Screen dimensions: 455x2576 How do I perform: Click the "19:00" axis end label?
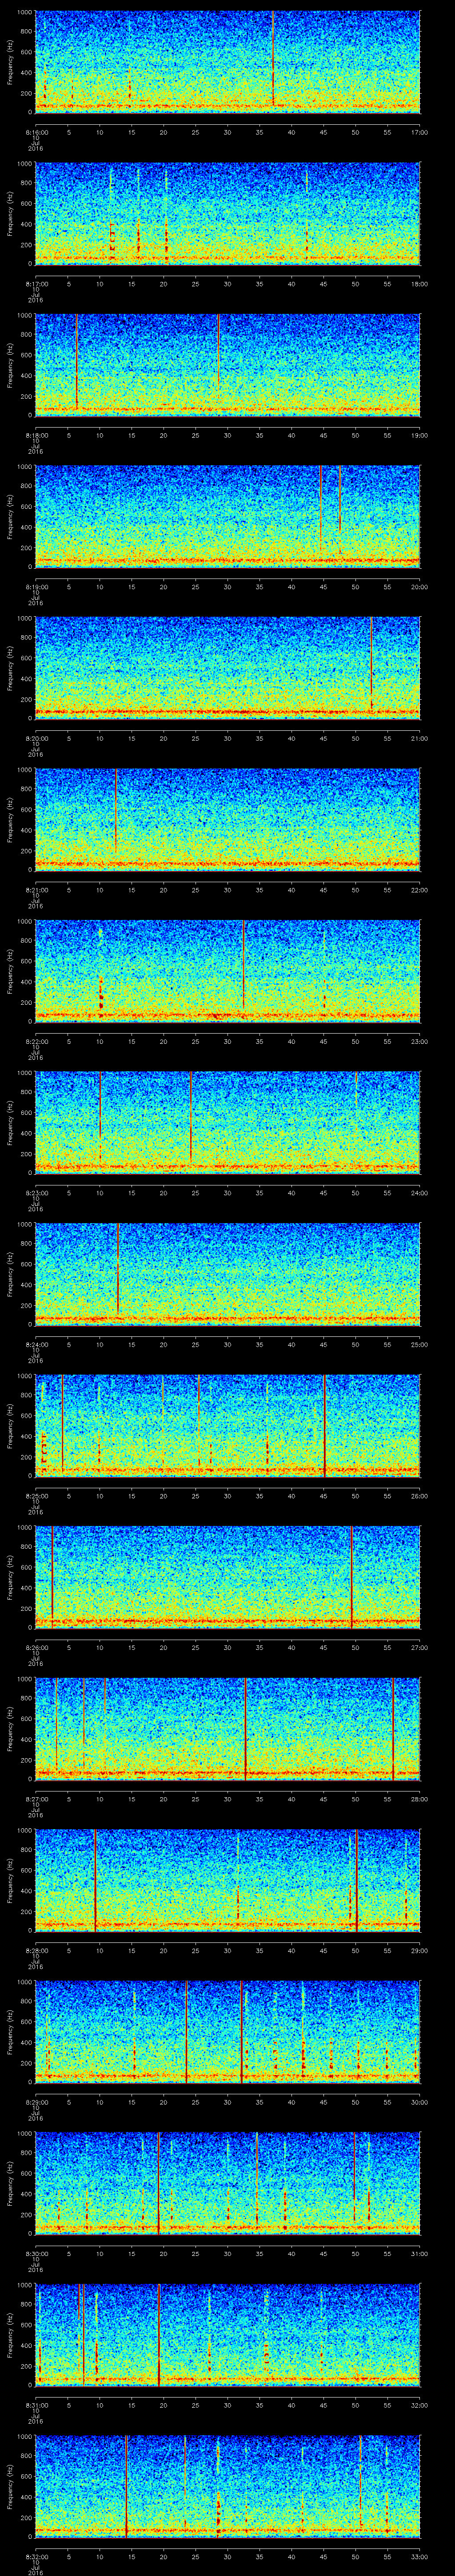[x=420, y=436]
